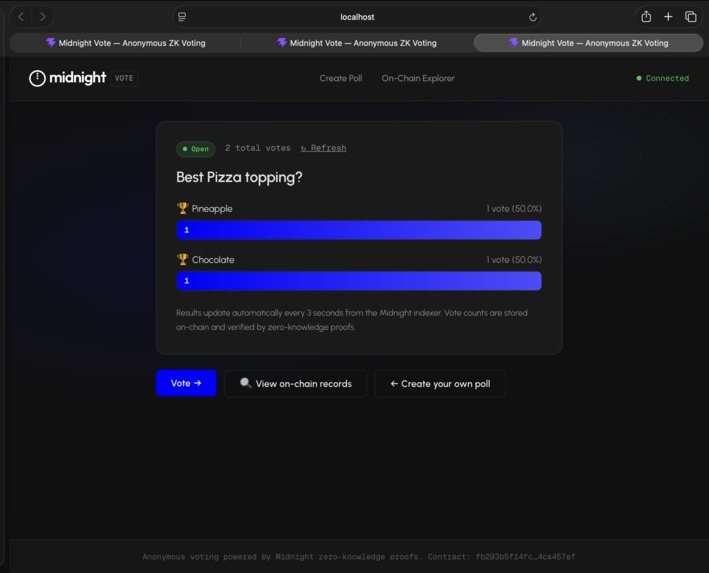Click the contract address in the footer
Viewport: 709px width, 573px height.
[x=525, y=557]
